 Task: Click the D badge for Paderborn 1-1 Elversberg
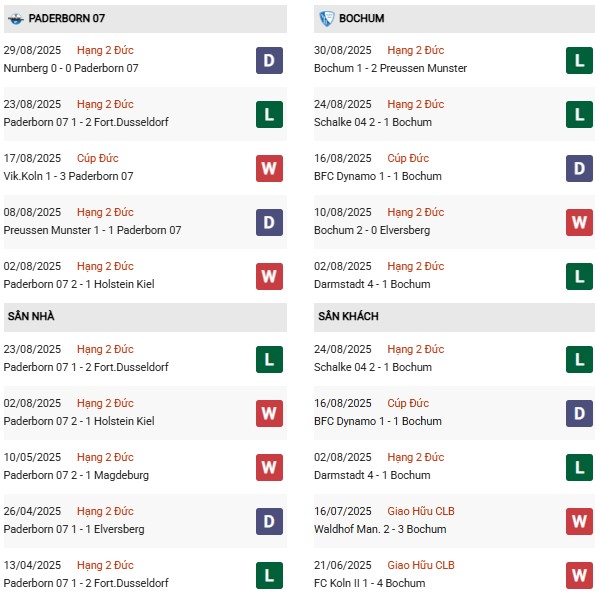[269, 521]
